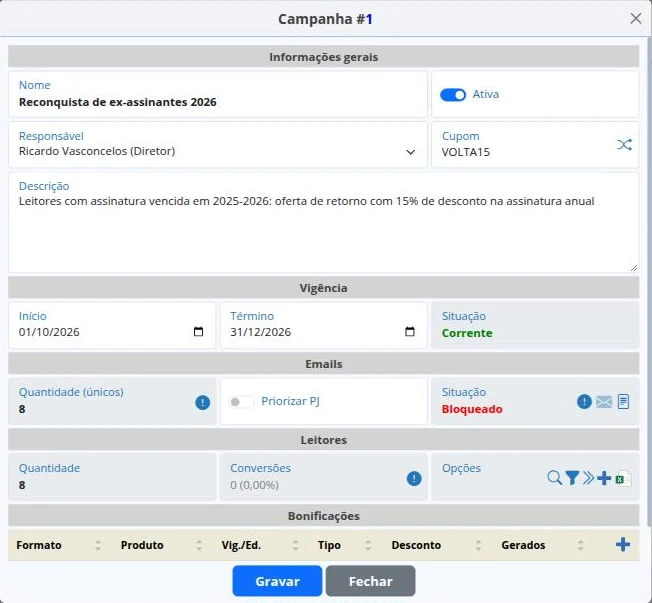Click the double-chevron forward icon in Opções
Viewport: 652px width, 603px height.
[x=588, y=478]
